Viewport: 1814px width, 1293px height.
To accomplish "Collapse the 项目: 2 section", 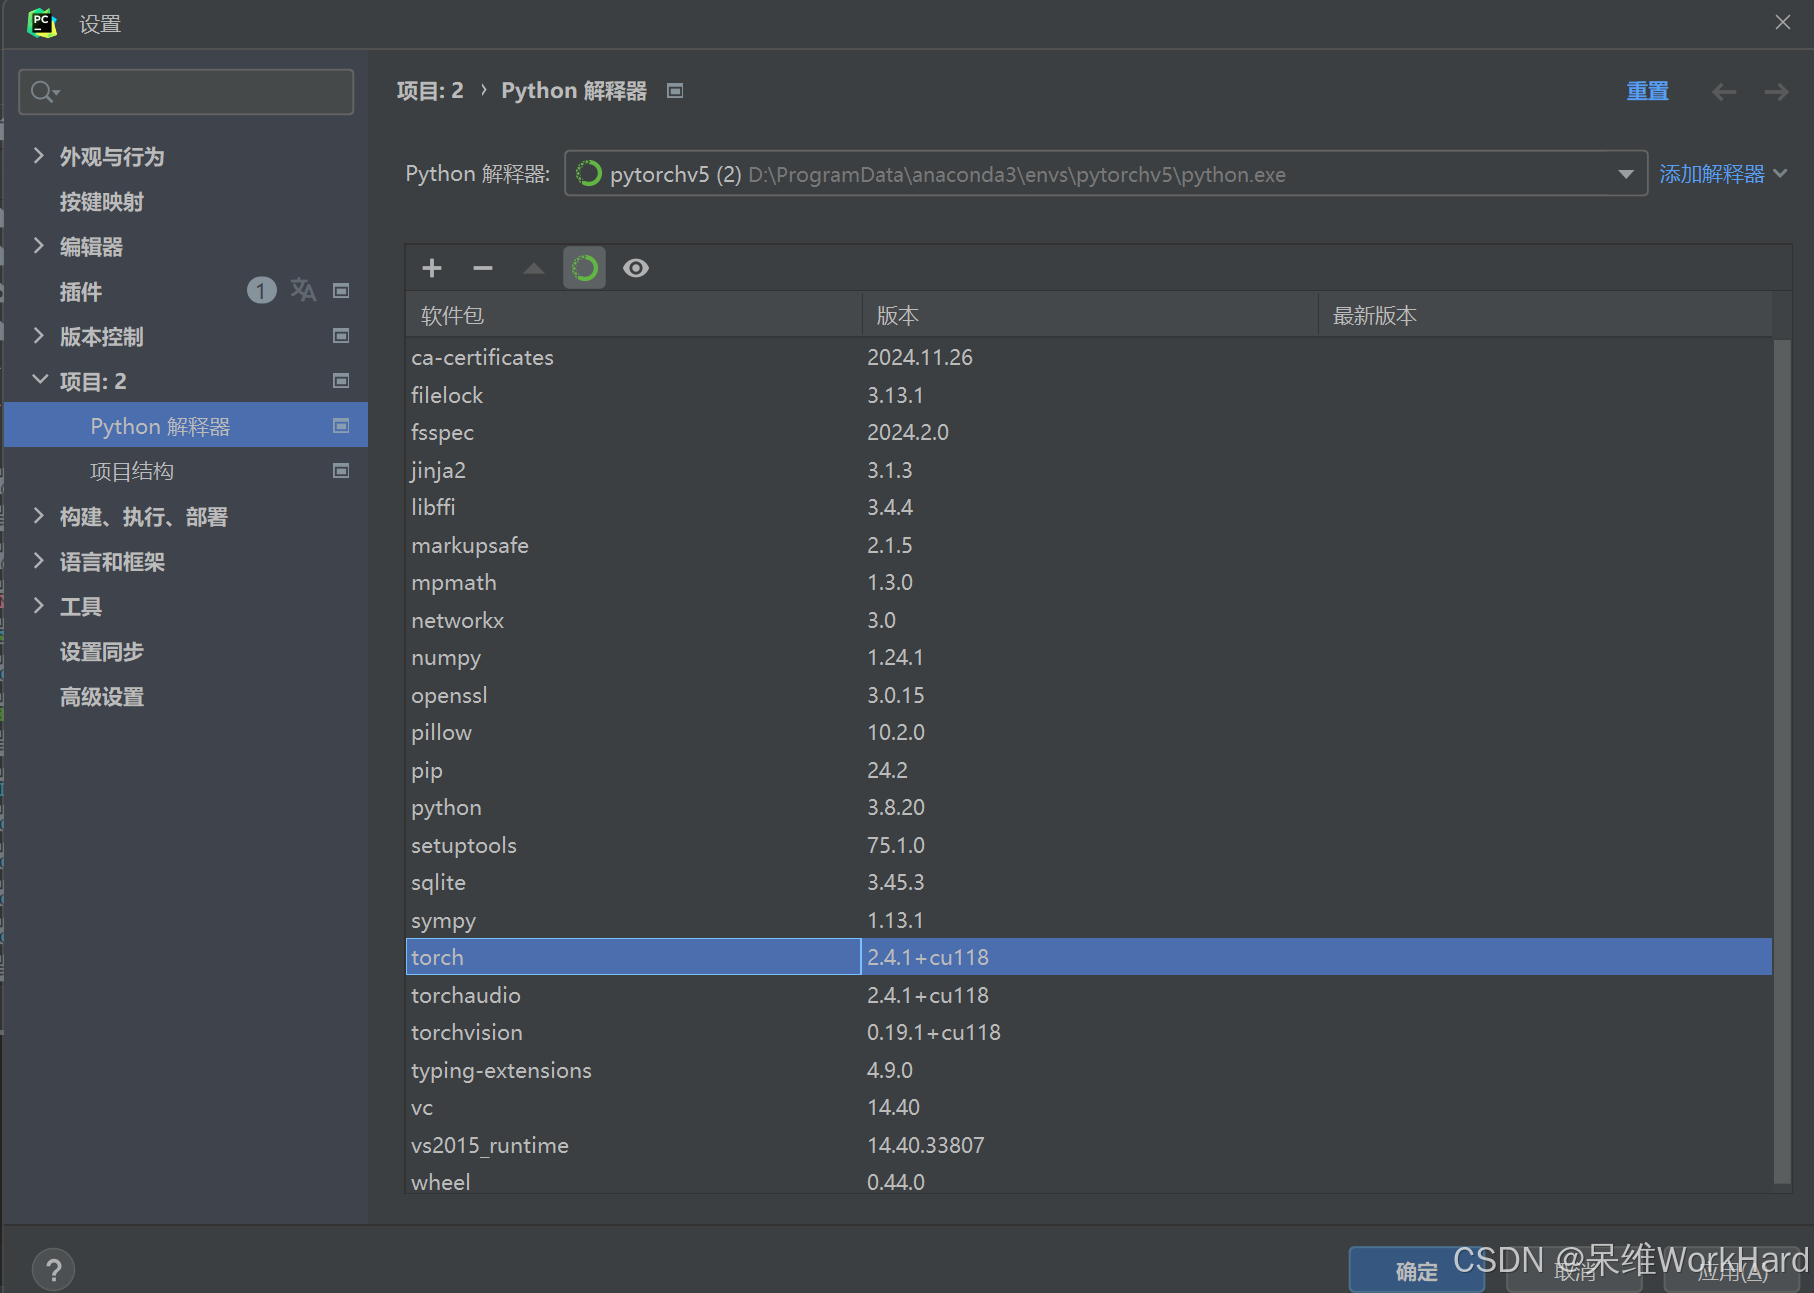I will click(x=40, y=380).
